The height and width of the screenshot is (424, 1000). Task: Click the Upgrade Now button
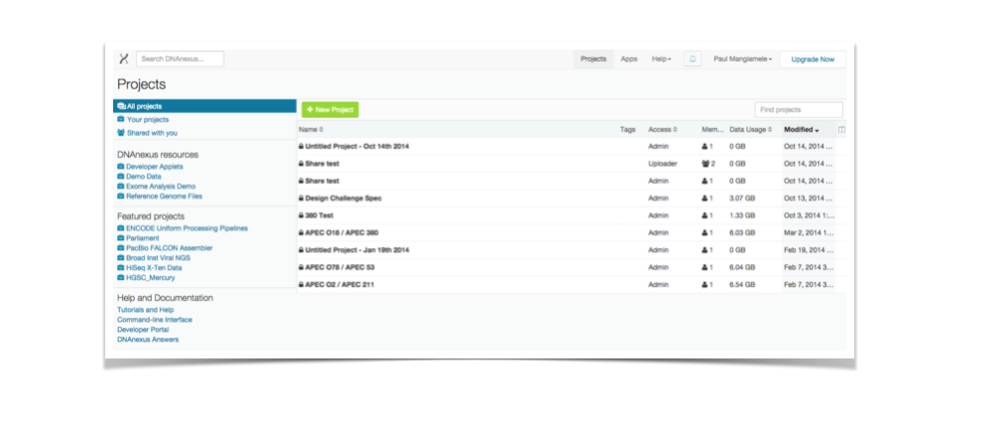(812, 59)
